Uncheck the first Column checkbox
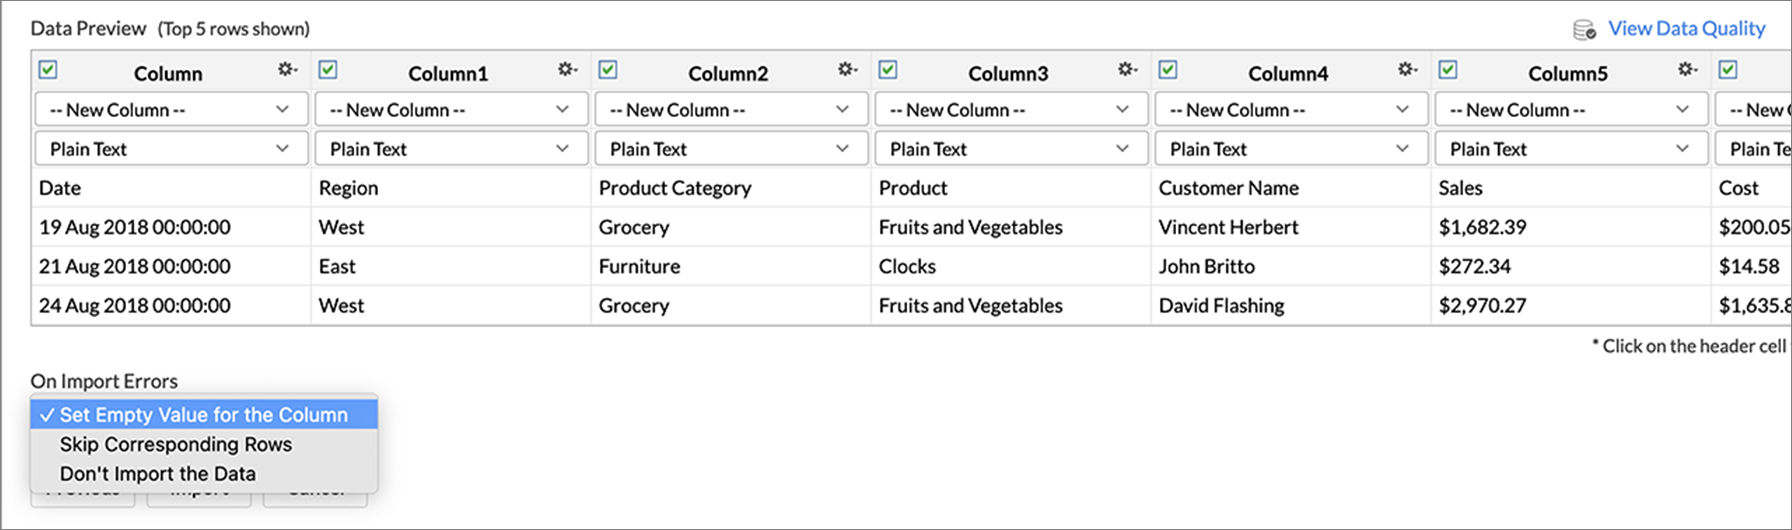The height and width of the screenshot is (530, 1792). (x=48, y=70)
